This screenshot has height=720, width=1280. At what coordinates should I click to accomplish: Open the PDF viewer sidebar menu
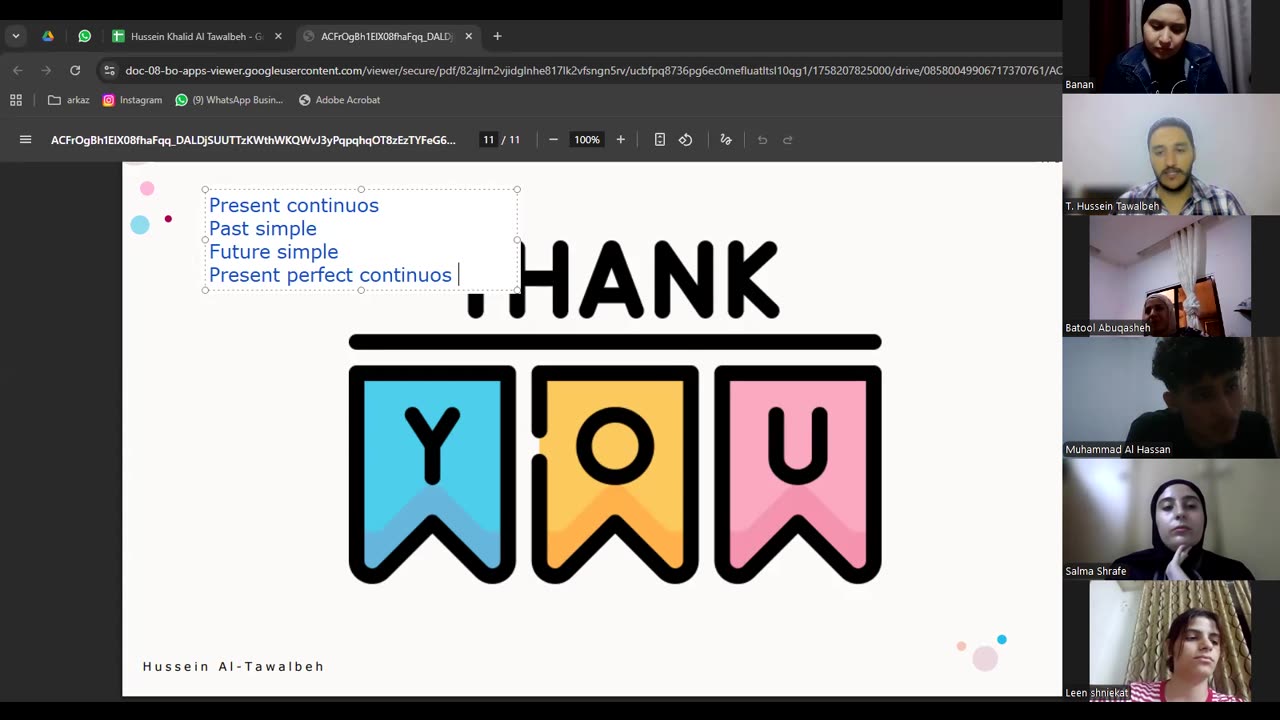(x=26, y=140)
